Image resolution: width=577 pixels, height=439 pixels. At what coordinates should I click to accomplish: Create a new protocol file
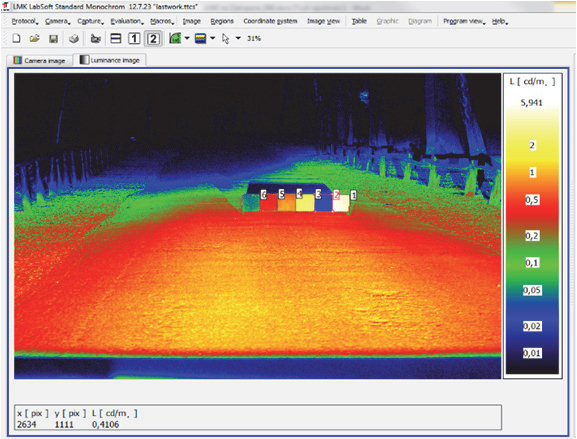click(16, 38)
